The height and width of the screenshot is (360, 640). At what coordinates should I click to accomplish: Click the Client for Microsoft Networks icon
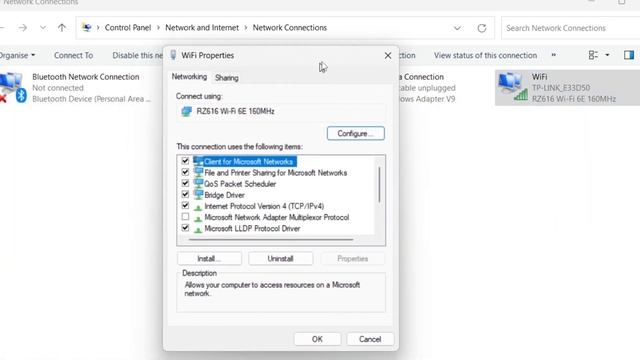pyautogui.click(x=198, y=161)
